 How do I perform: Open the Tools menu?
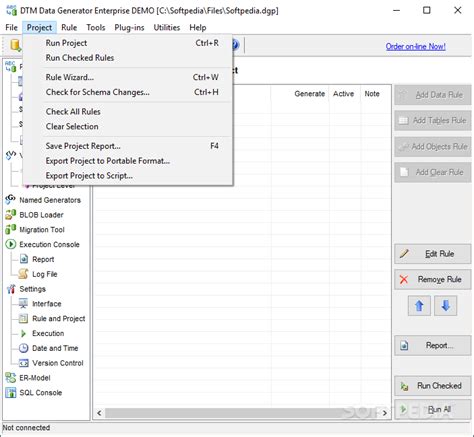tap(96, 28)
